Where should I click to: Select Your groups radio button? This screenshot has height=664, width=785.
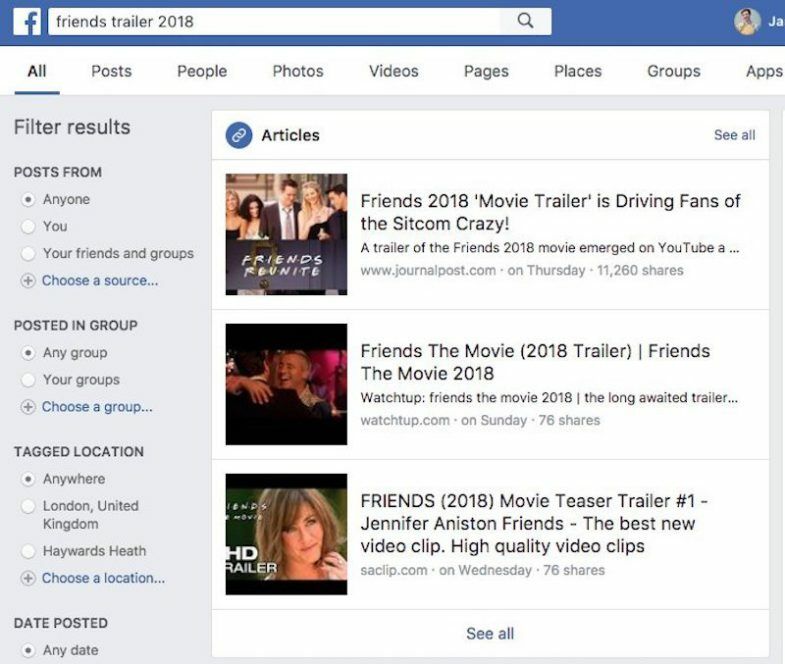pyautogui.click(x=28, y=380)
